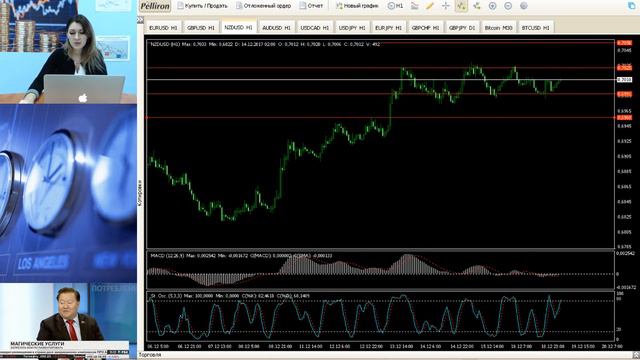Select the pencil drawing tool
This screenshot has width=640, height=360.
pos(430,6)
